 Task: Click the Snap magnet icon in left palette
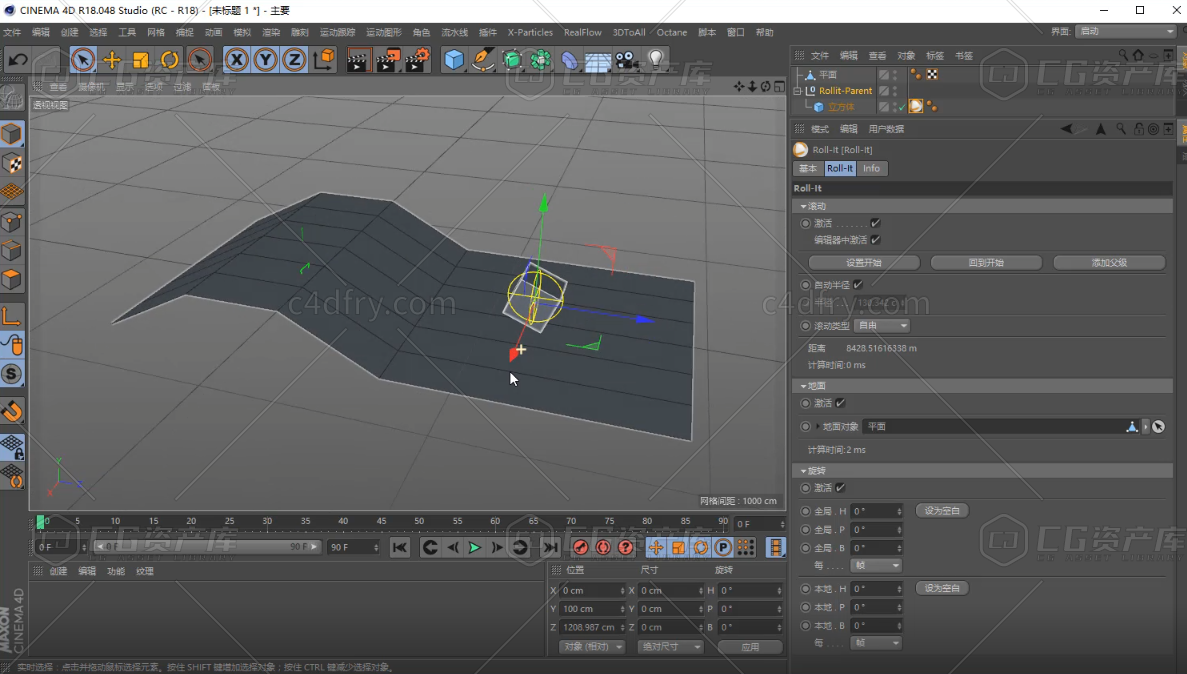(x=11, y=411)
